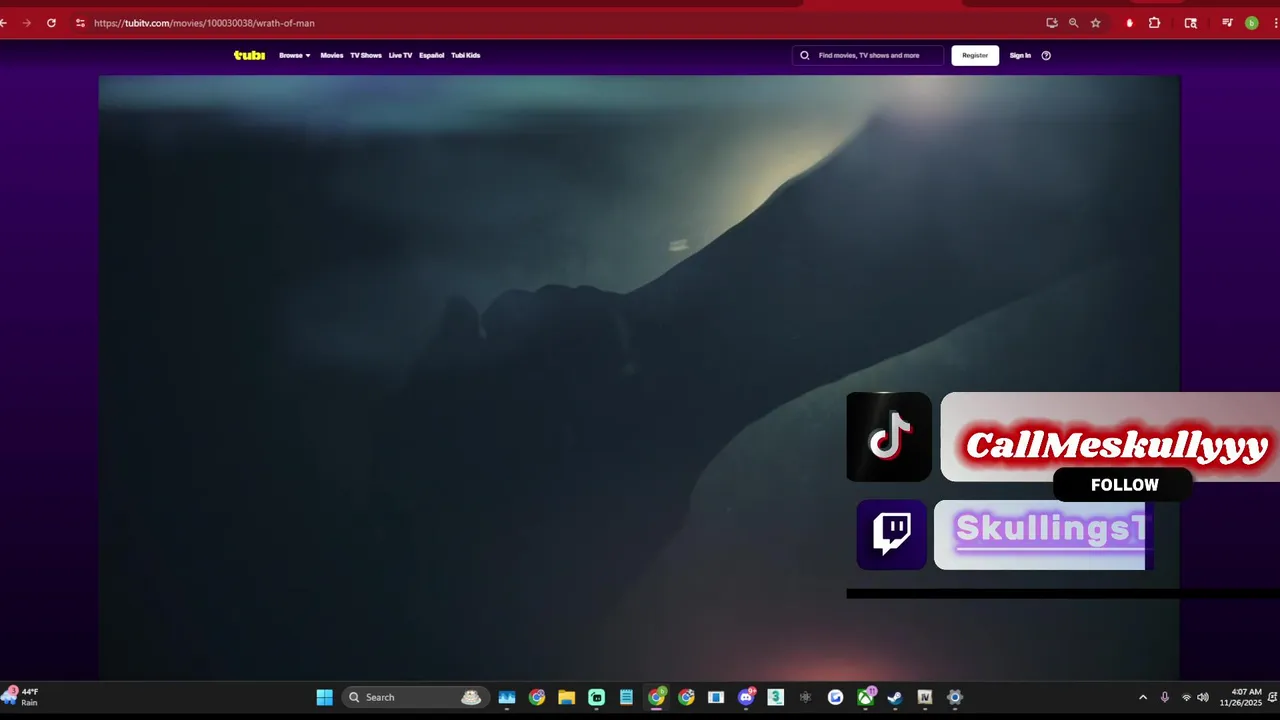Screen dimensions: 1280x720
Task: Reload the page with the refresh icon
Action: (51, 23)
